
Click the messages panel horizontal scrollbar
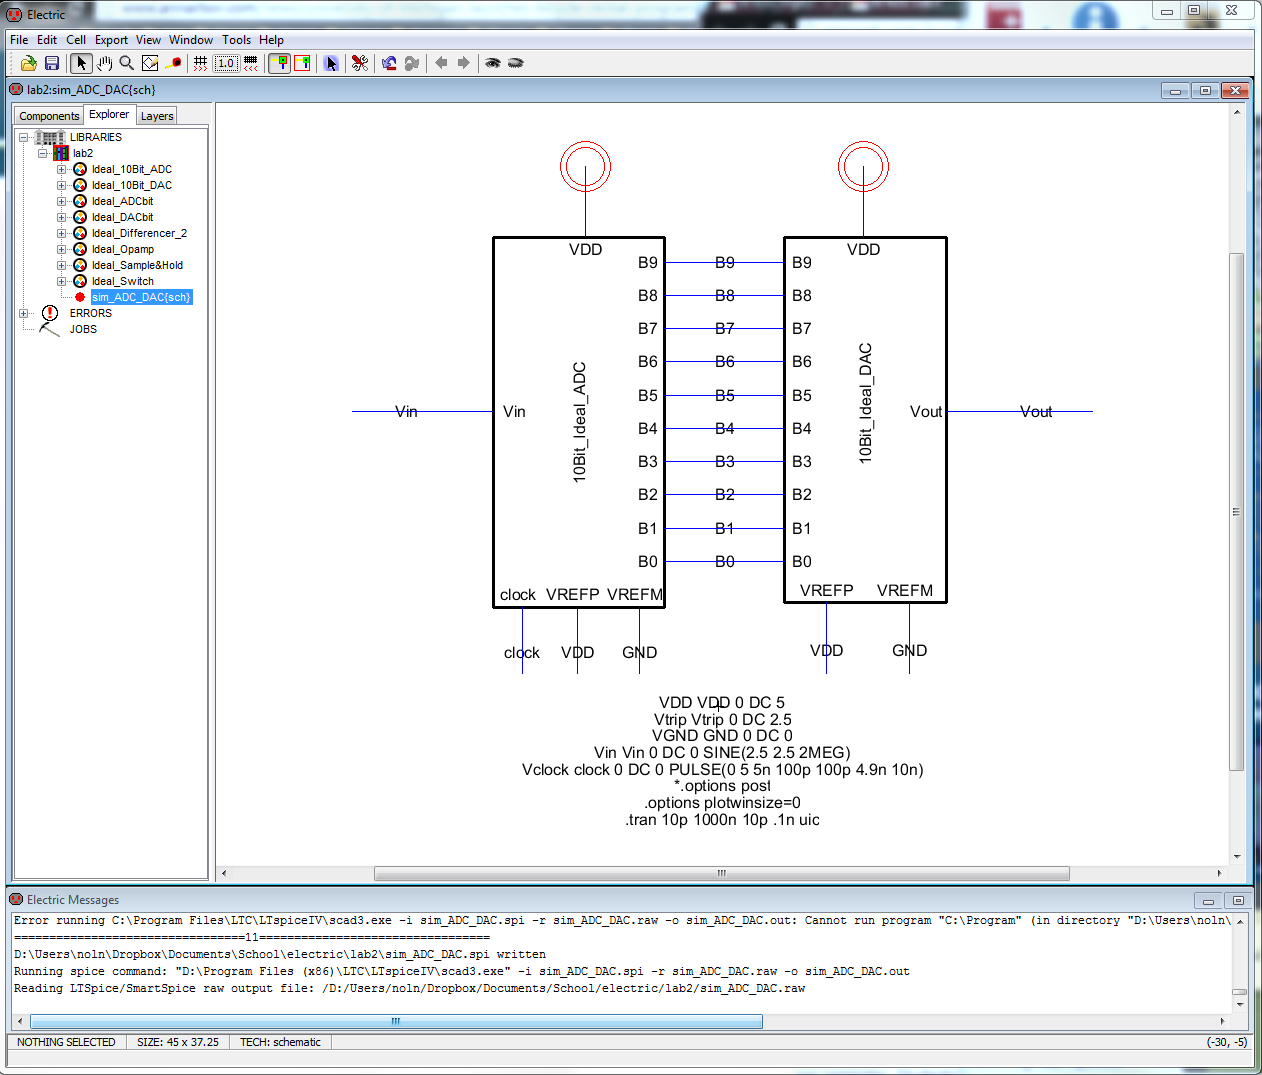396,1021
